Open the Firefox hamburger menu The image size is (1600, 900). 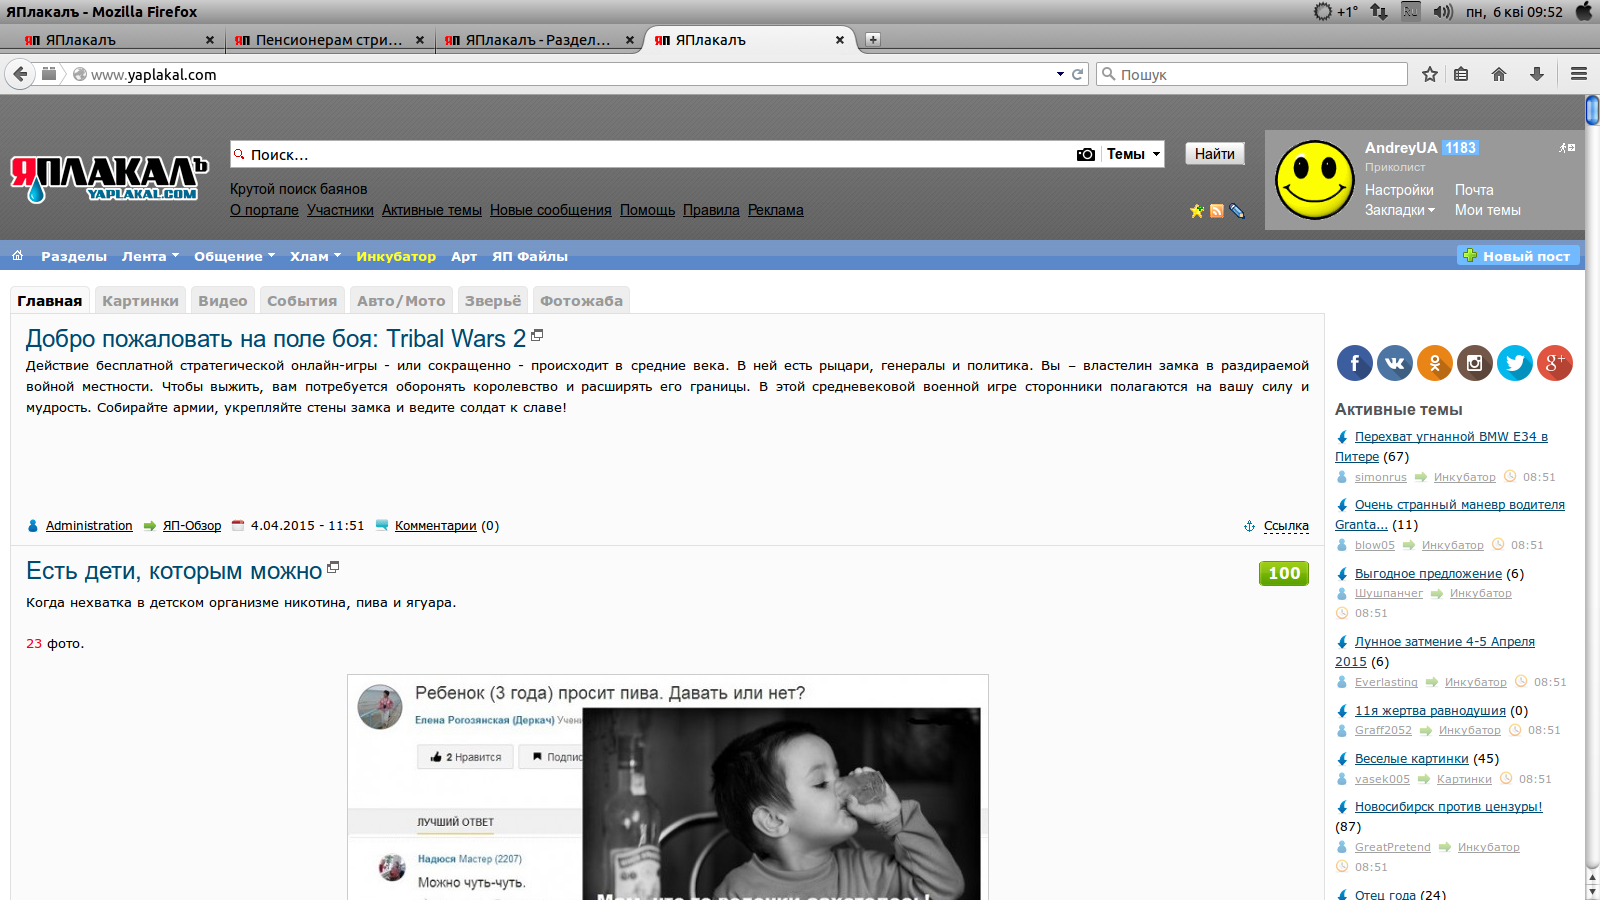1579,74
